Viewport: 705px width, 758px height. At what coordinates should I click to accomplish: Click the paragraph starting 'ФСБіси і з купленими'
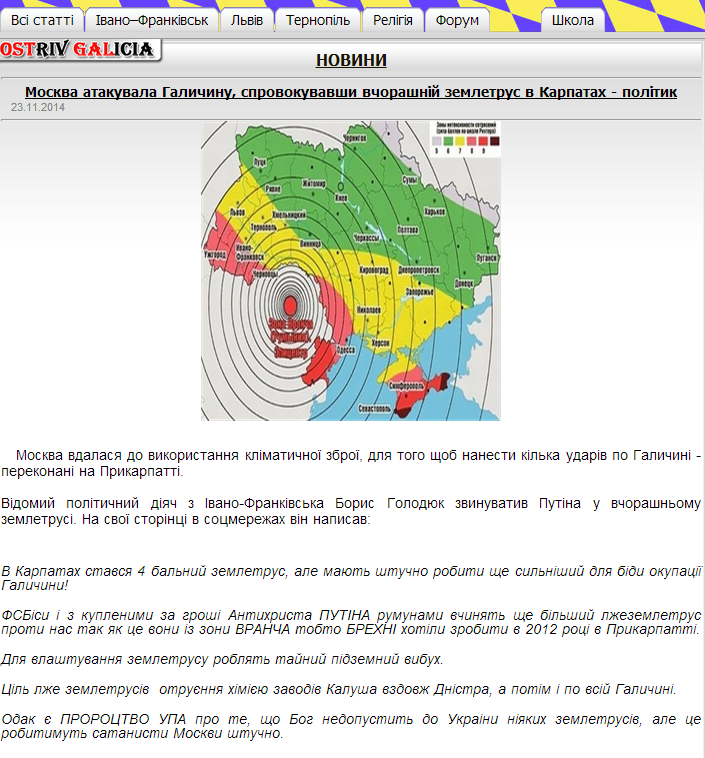click(351, 622)
